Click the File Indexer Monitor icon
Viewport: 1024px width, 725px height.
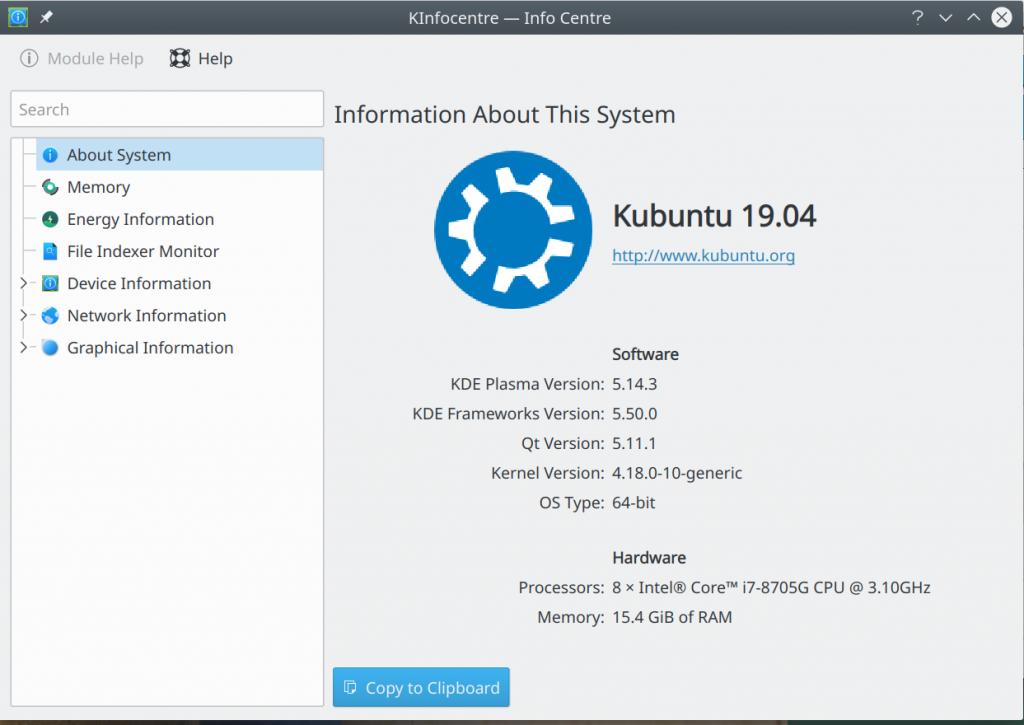[x=50, y=251]
